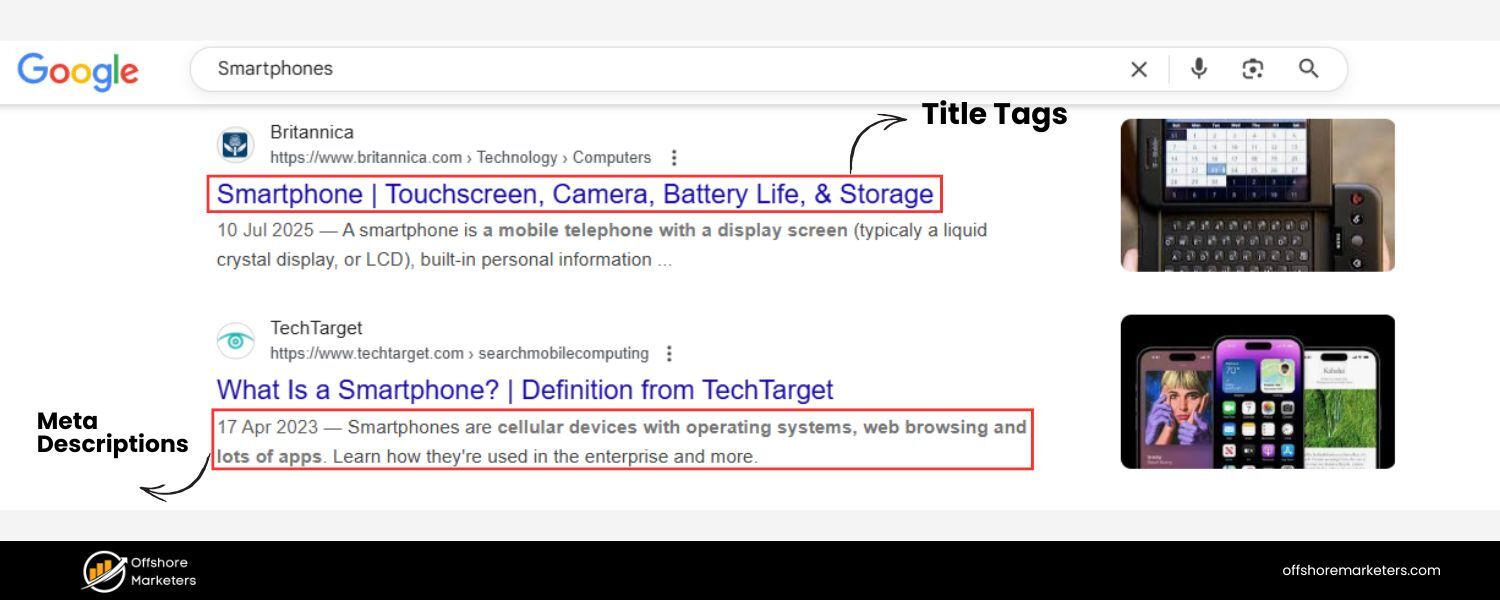This screenshot has height=600, width=1500.
Task: Click the magnifying glass search button
Action: pos(1308,68)
